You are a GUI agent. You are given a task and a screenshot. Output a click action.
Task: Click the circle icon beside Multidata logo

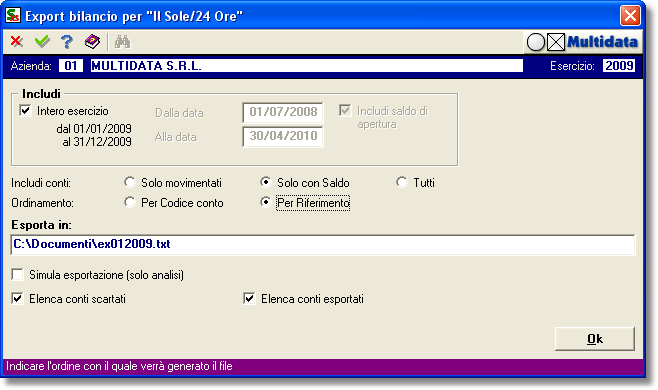pos(536,42)
